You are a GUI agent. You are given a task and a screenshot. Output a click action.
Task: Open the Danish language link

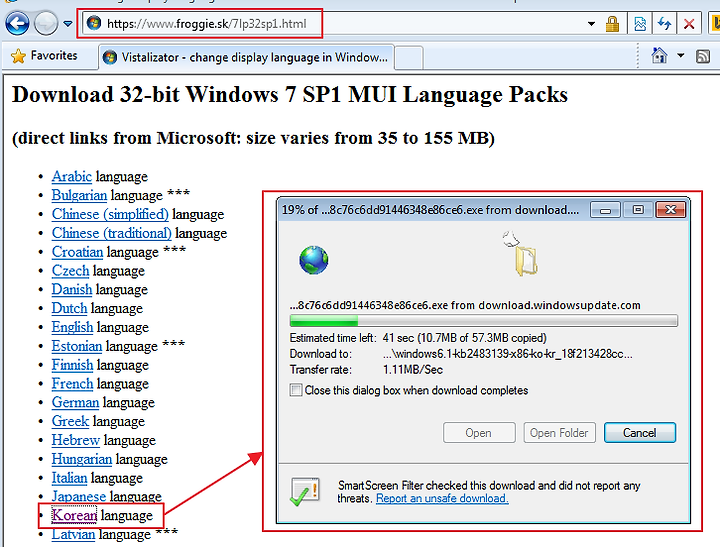(x=72, y=289)
